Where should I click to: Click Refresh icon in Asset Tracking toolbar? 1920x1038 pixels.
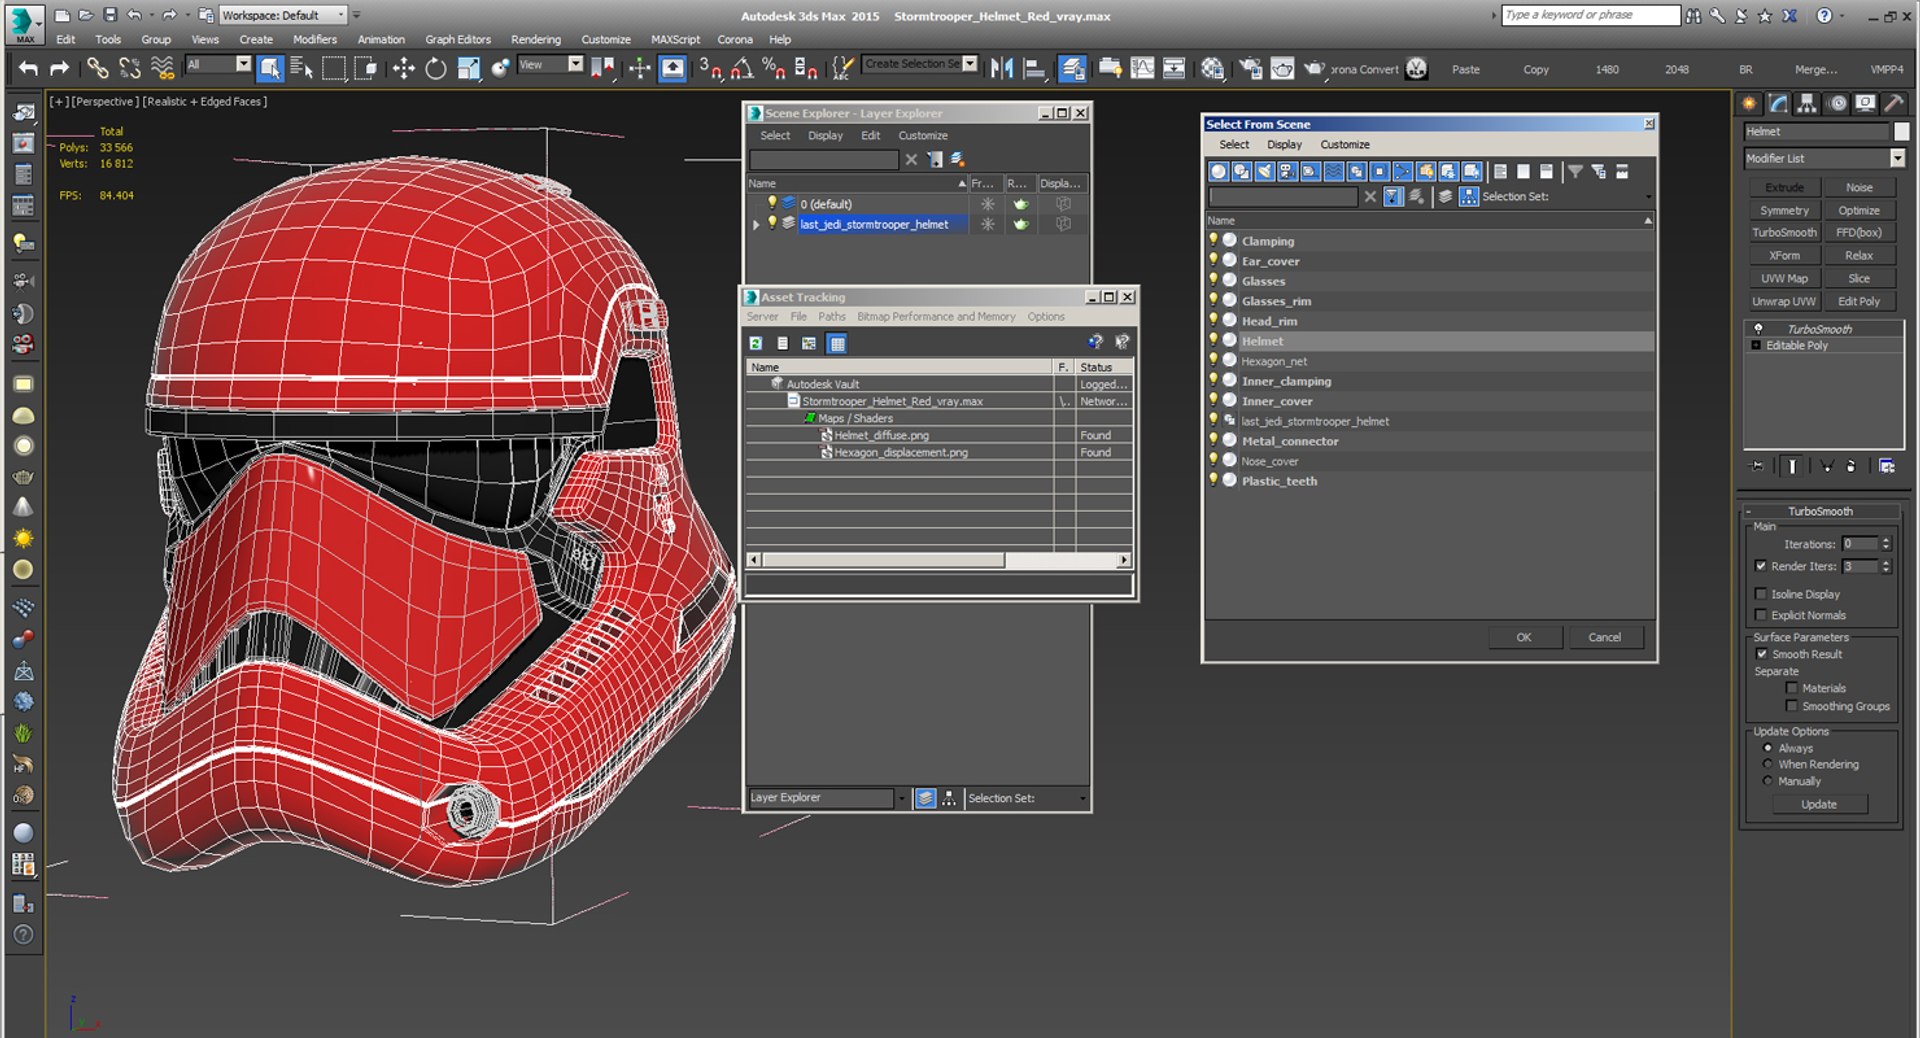pos(756,343)
